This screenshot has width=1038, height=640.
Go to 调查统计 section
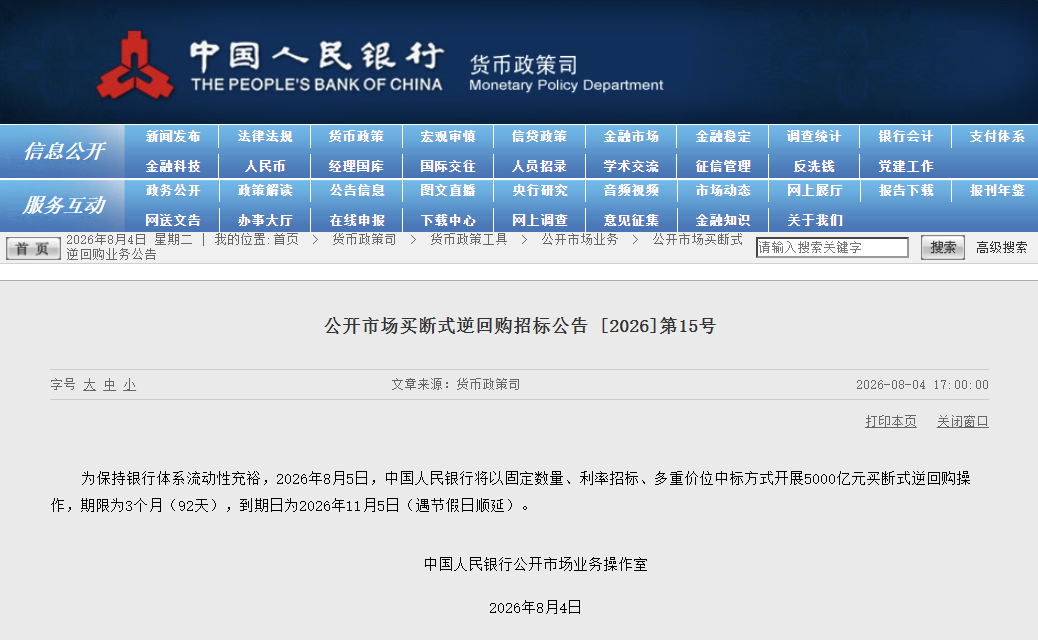(x=814, y=136)
